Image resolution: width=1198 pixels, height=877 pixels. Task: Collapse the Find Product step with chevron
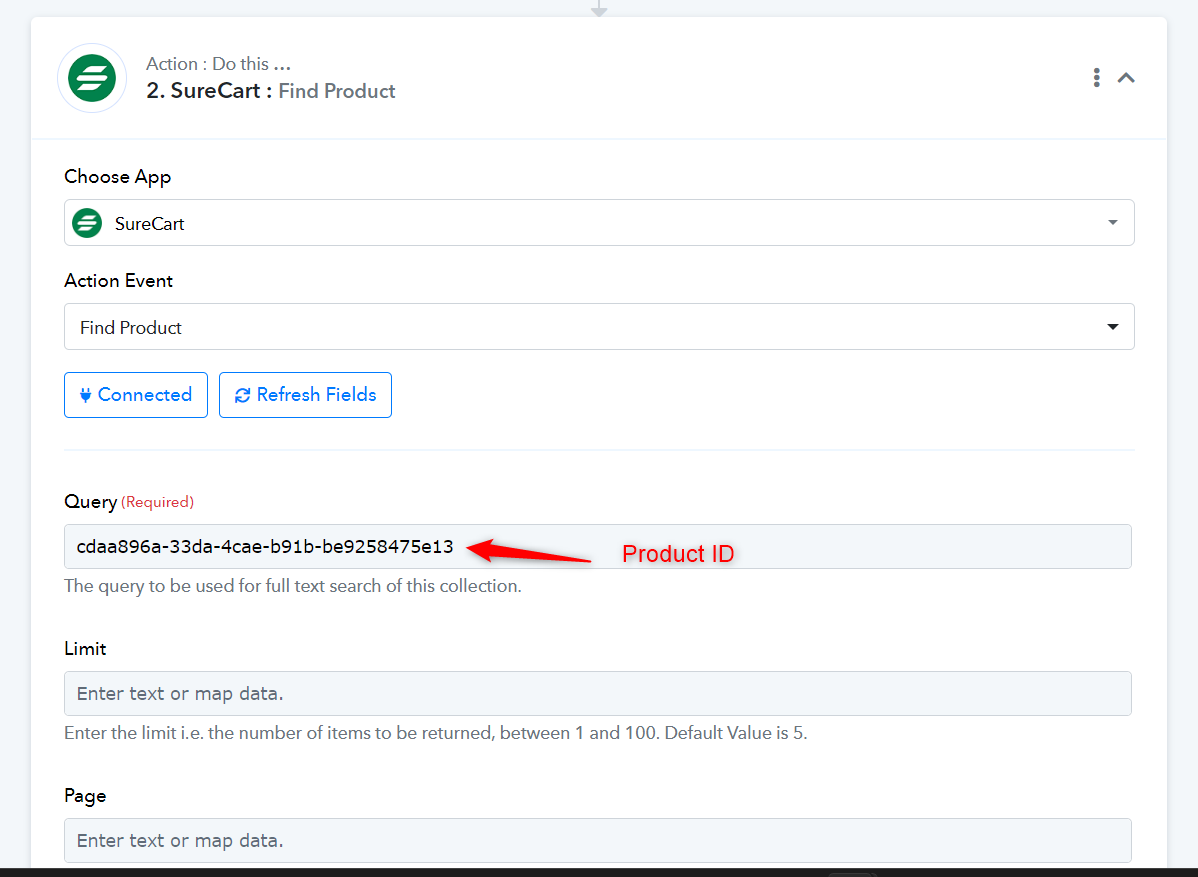click(x=1126, y=78)
